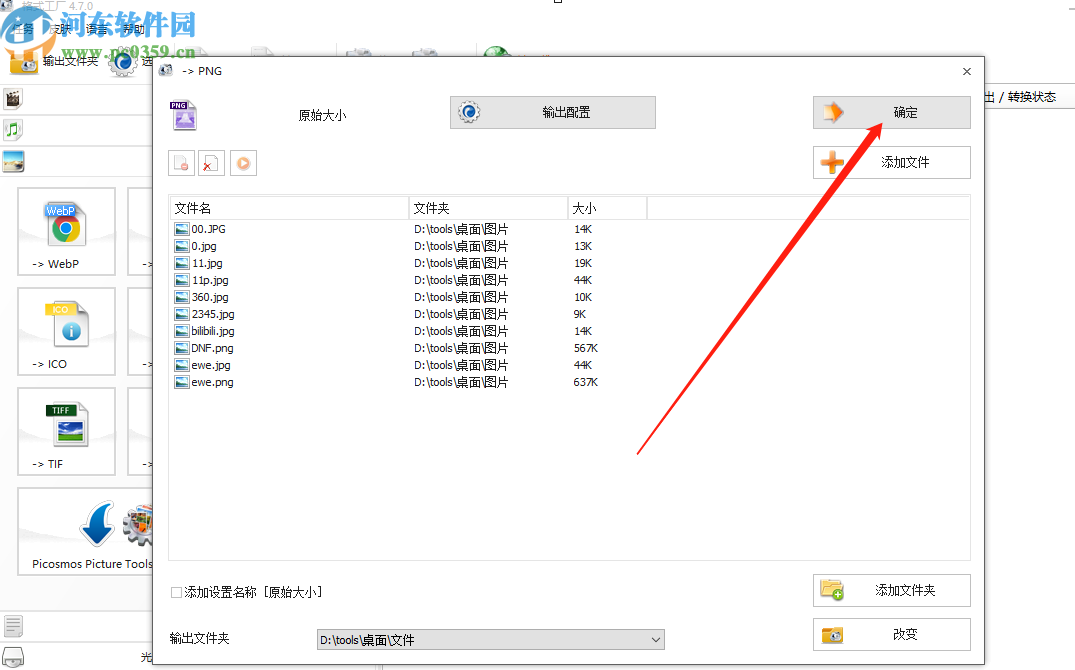Click the file icon beside bilibili.jpg
1075x670 pixels.
[182, 331]
